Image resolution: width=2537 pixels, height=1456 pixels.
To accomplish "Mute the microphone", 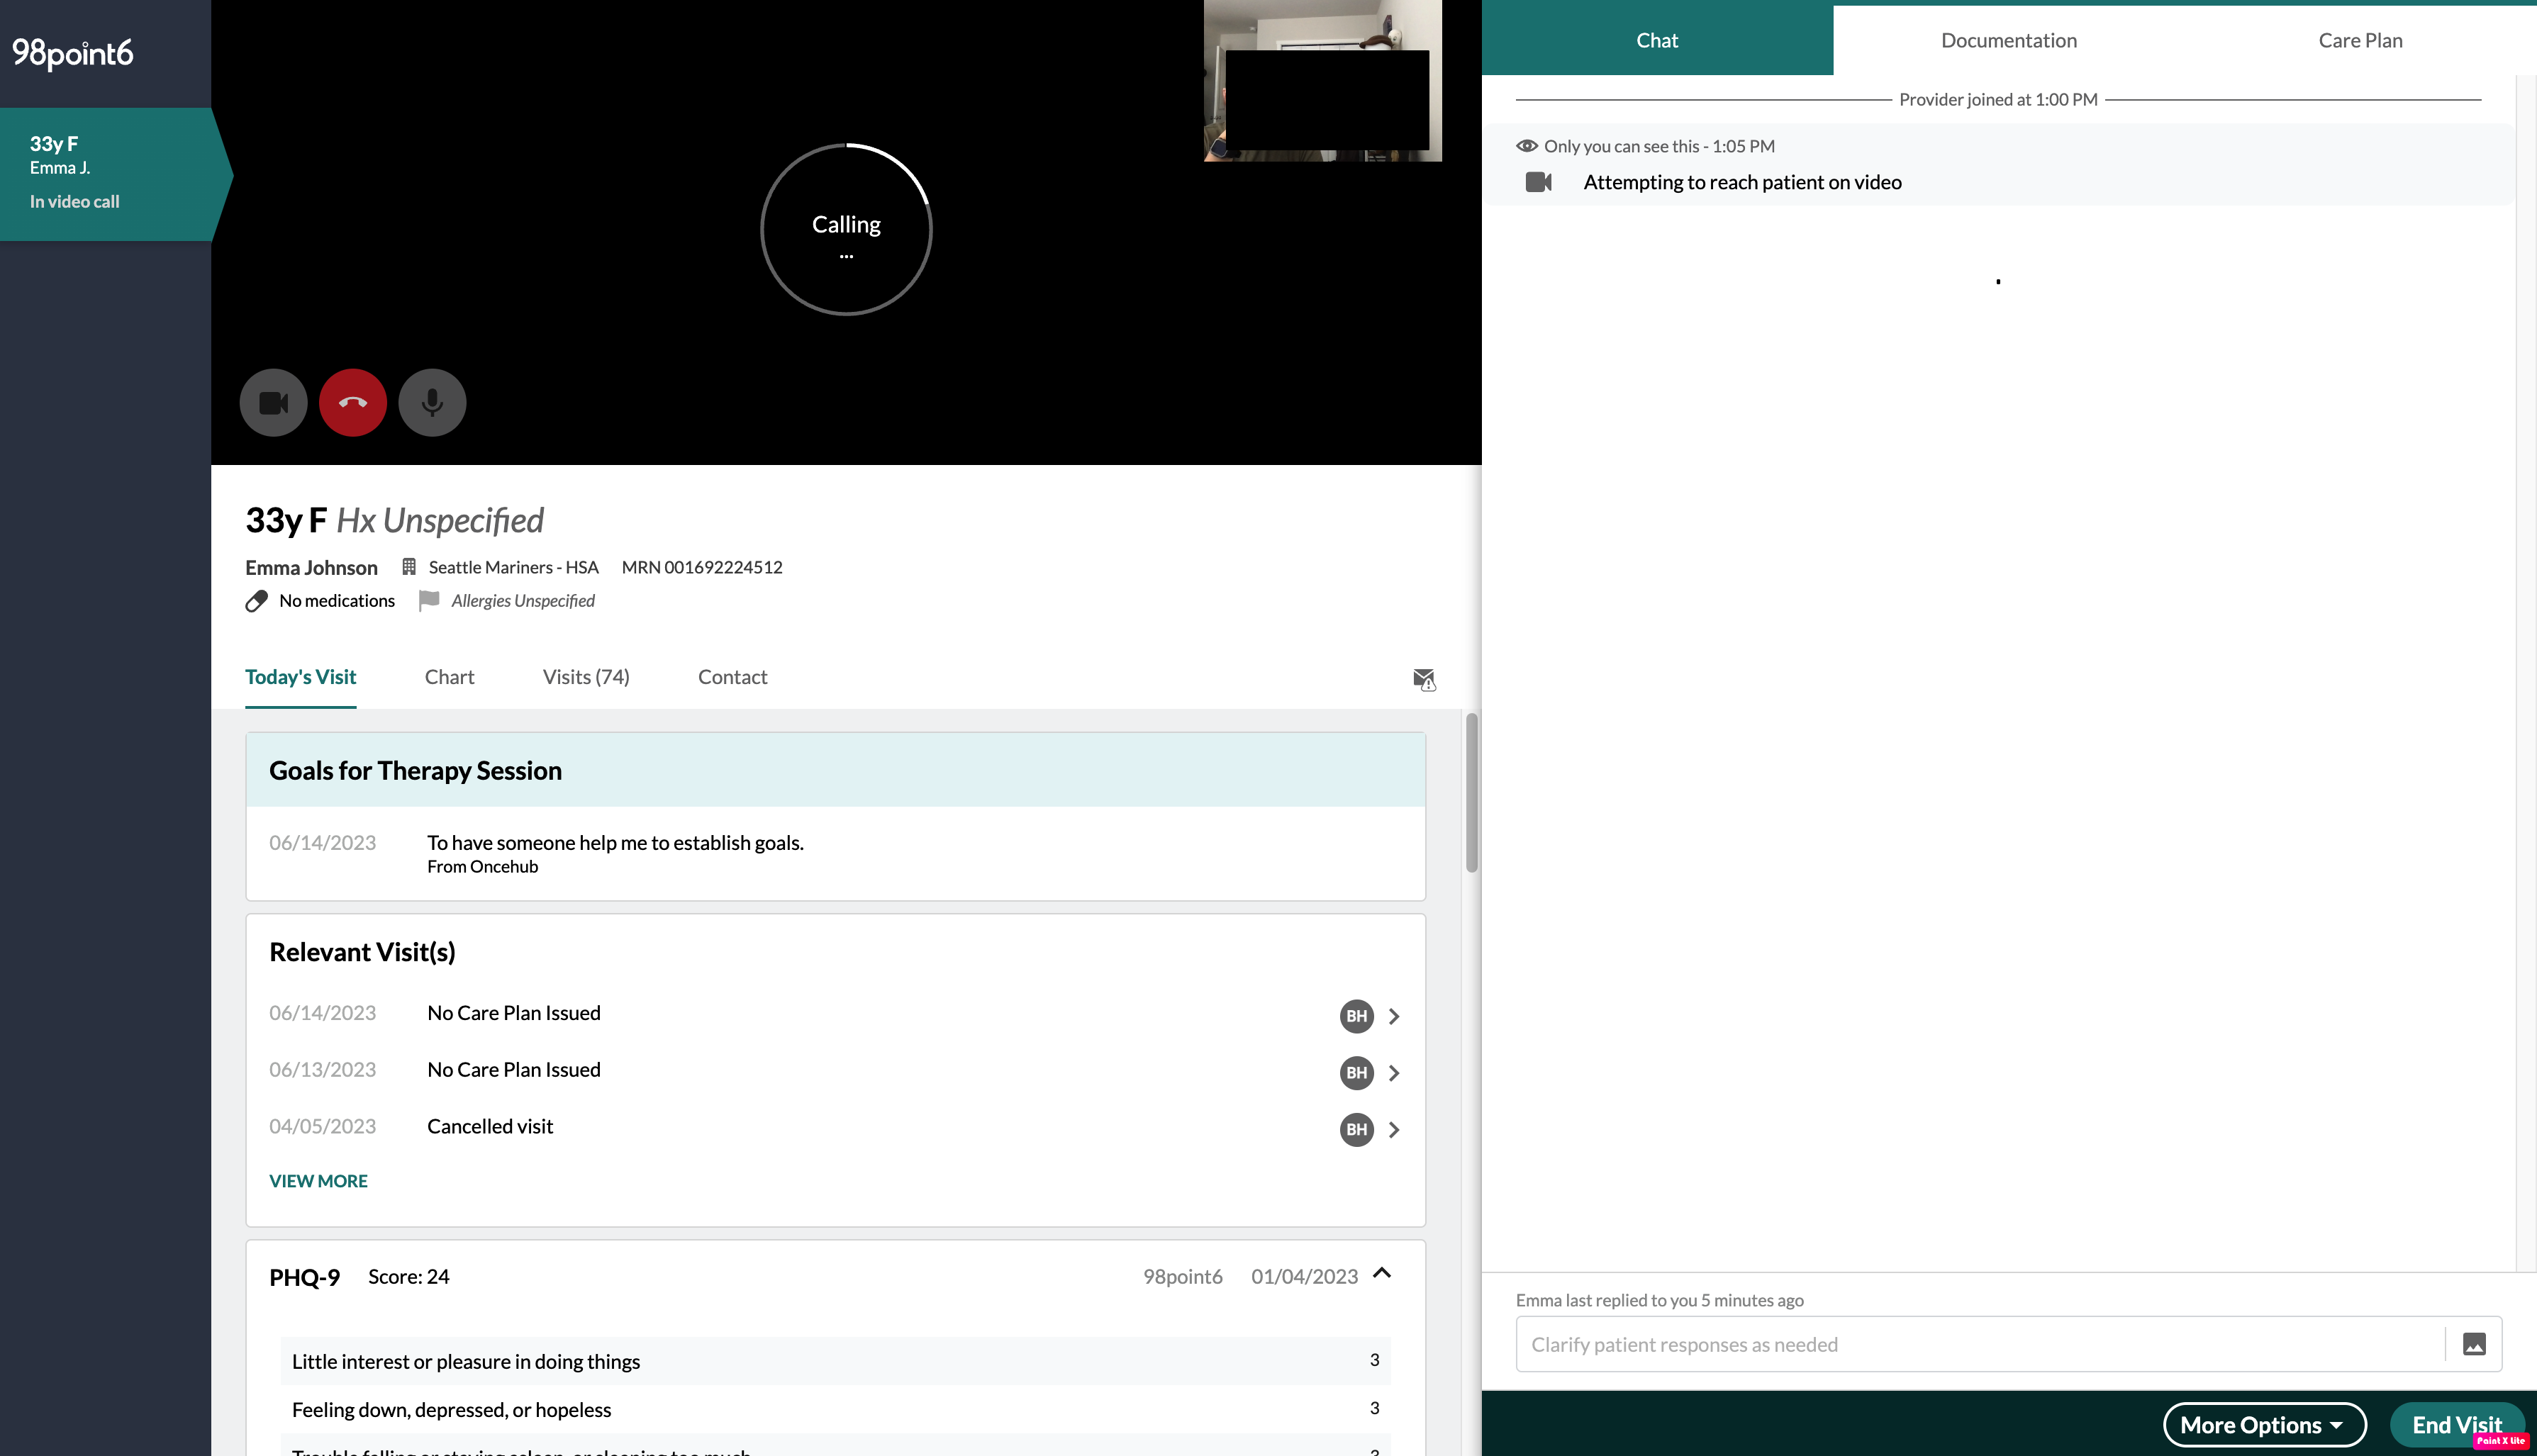I will click(x=432, y=403).
